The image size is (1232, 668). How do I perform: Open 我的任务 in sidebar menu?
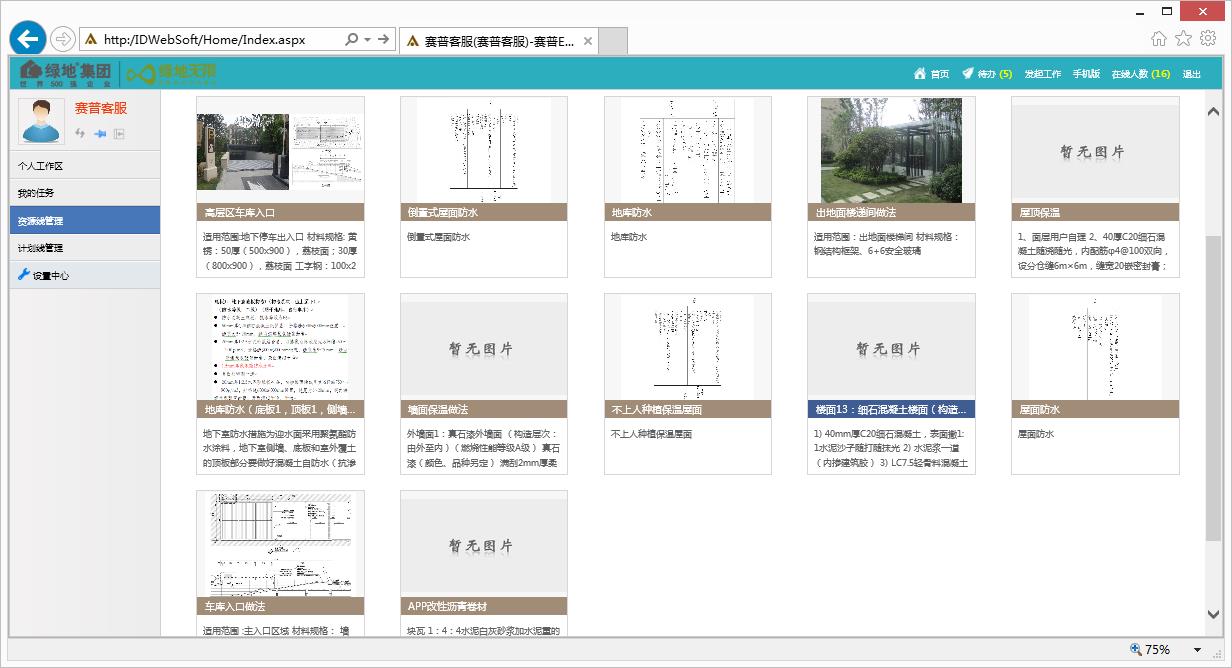[x=36, y=193]
